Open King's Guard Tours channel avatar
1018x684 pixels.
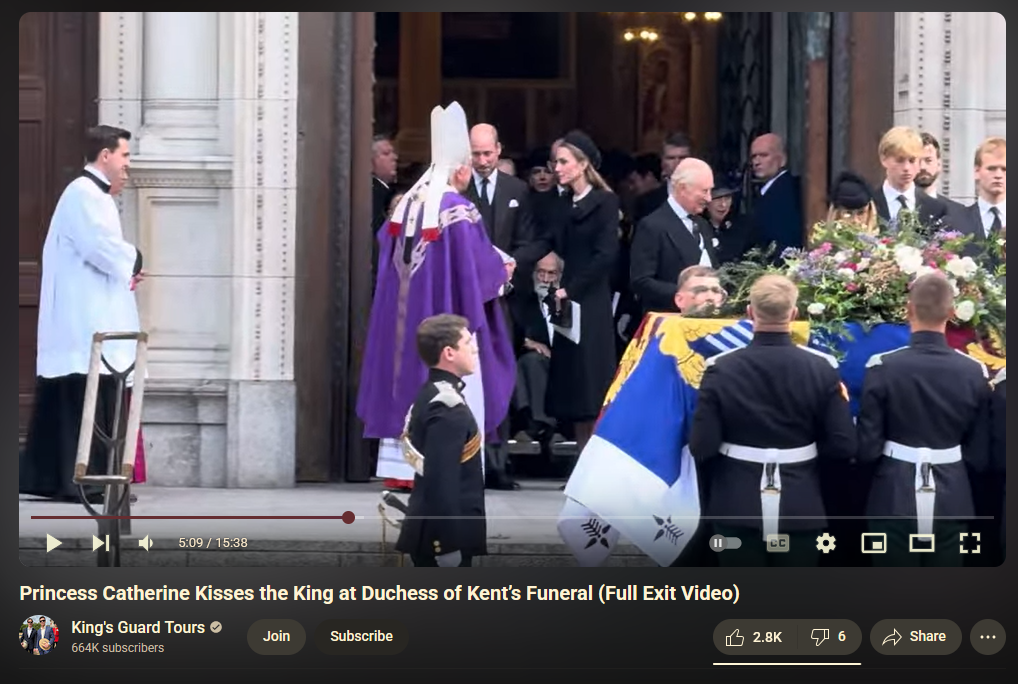pyautogui.click(x=39, y=635)
